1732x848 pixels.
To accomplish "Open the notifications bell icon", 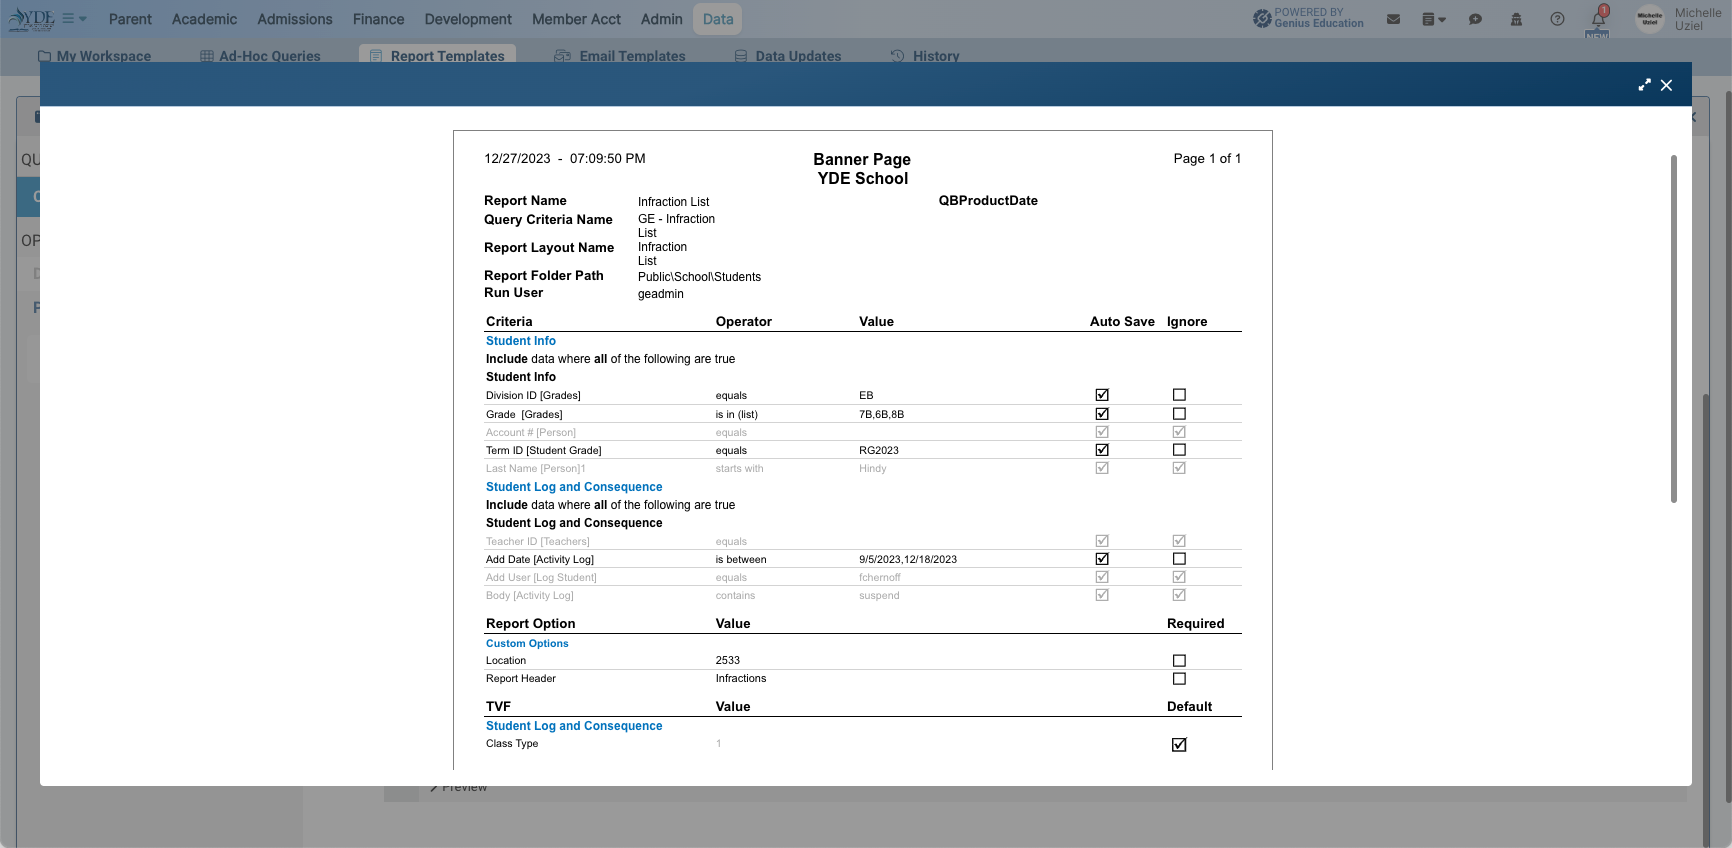I will pyautogui.click(x=1598, y=18).
